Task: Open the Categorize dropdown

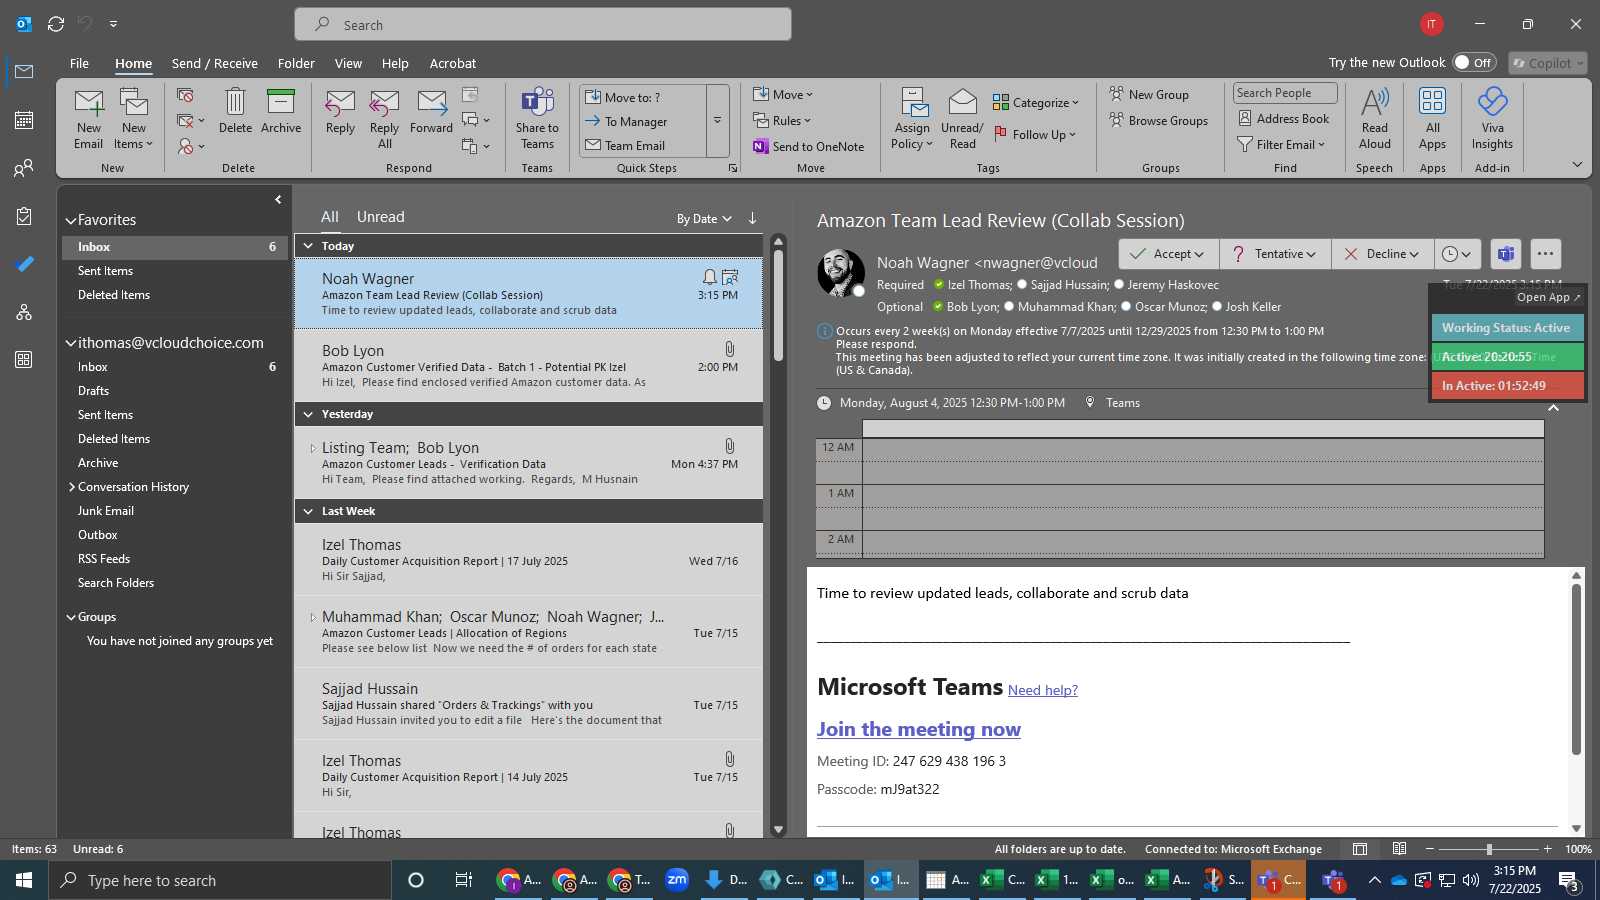Action: [1036, 103]
